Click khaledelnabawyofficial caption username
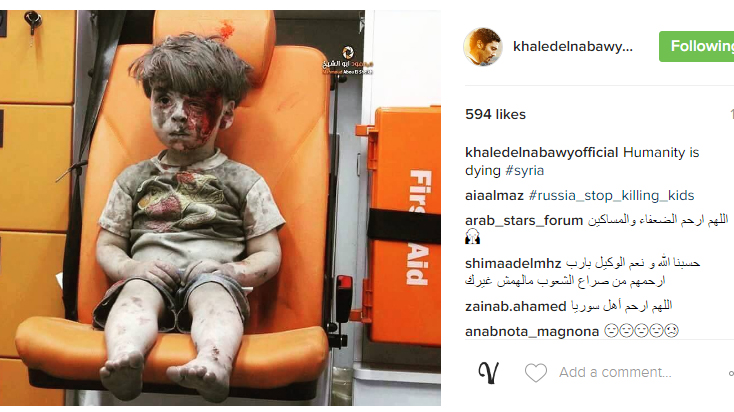Image resolution: width=734 pixels, height=412 pixels. 542,153
